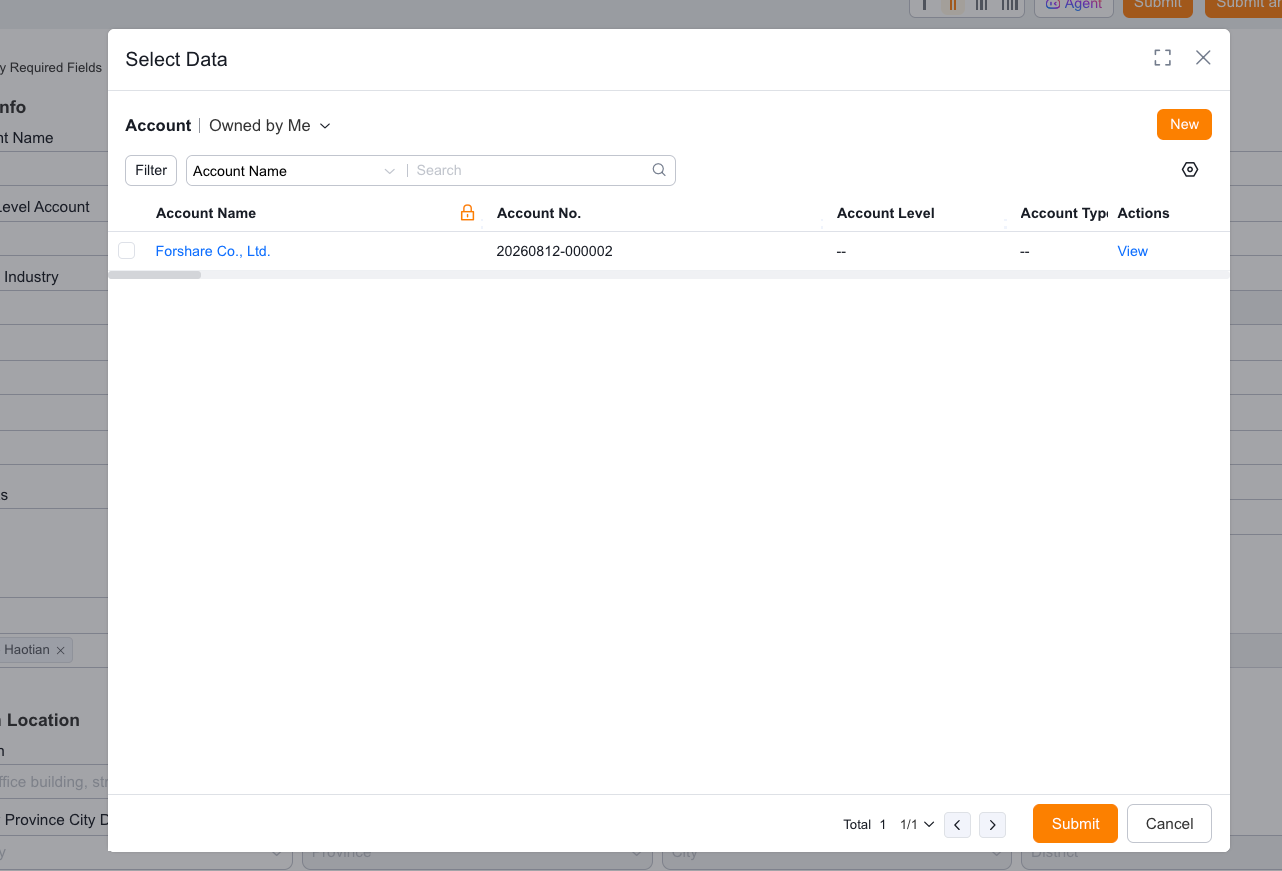Click the Agent button in background toolbar
The width and height of the screenshot is (1282, 871).
point(1073,6)
